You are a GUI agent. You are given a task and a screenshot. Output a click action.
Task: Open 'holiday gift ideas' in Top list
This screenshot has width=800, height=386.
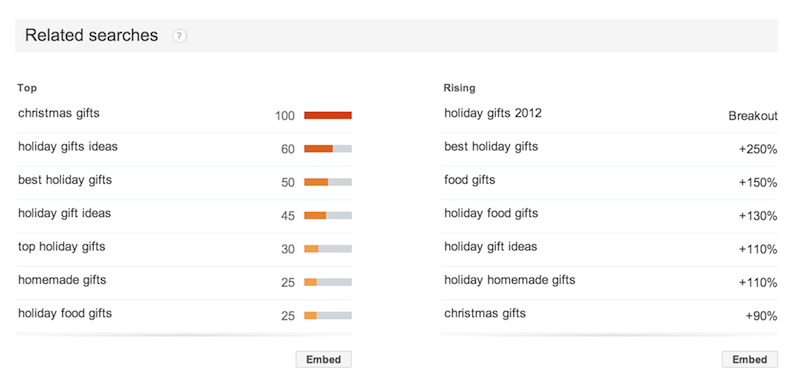(64, 213)
